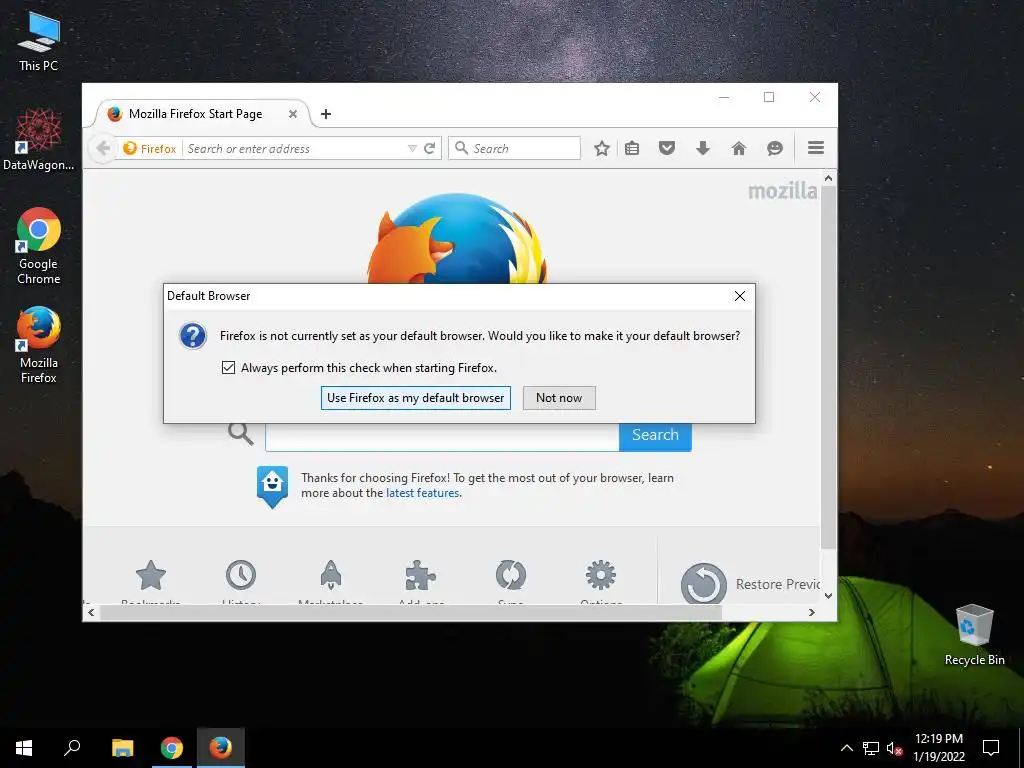Switch to Chrome in taskbar
Viewport: 1024px width, 768px height.
point(172,748)
